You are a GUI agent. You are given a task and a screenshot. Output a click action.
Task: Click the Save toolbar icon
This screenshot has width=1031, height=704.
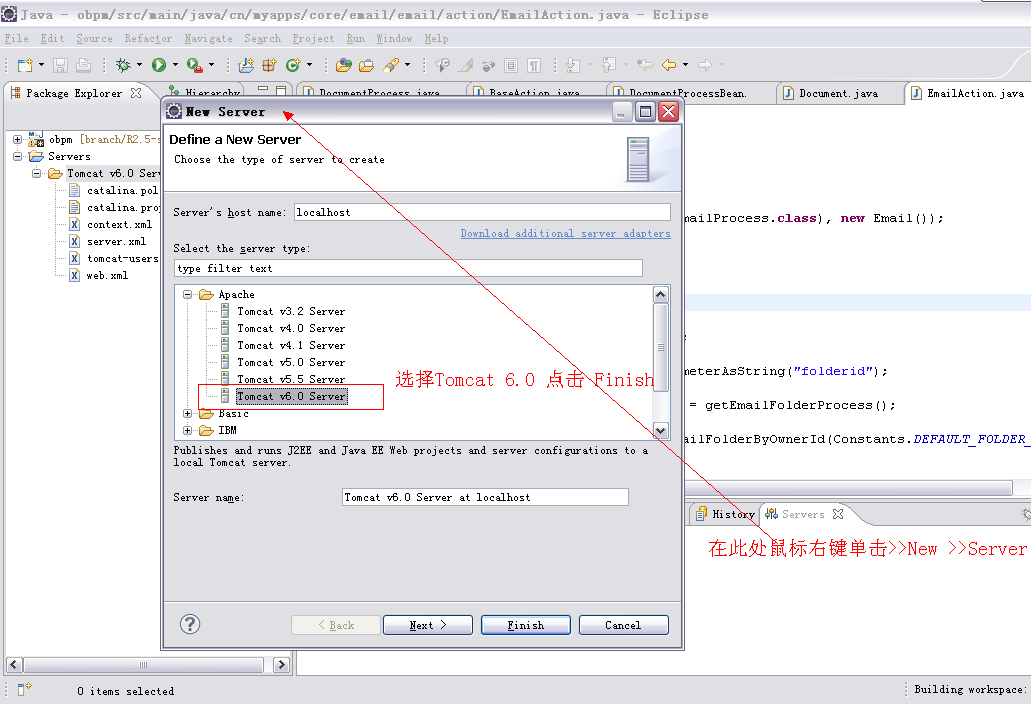pyautogui.click(x=60, y=65)
